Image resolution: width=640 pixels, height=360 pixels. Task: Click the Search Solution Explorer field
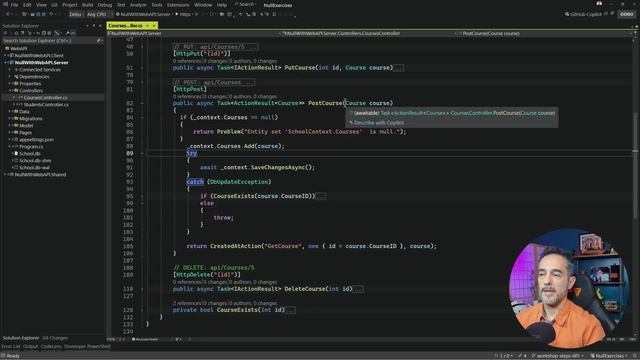[50, 40]
